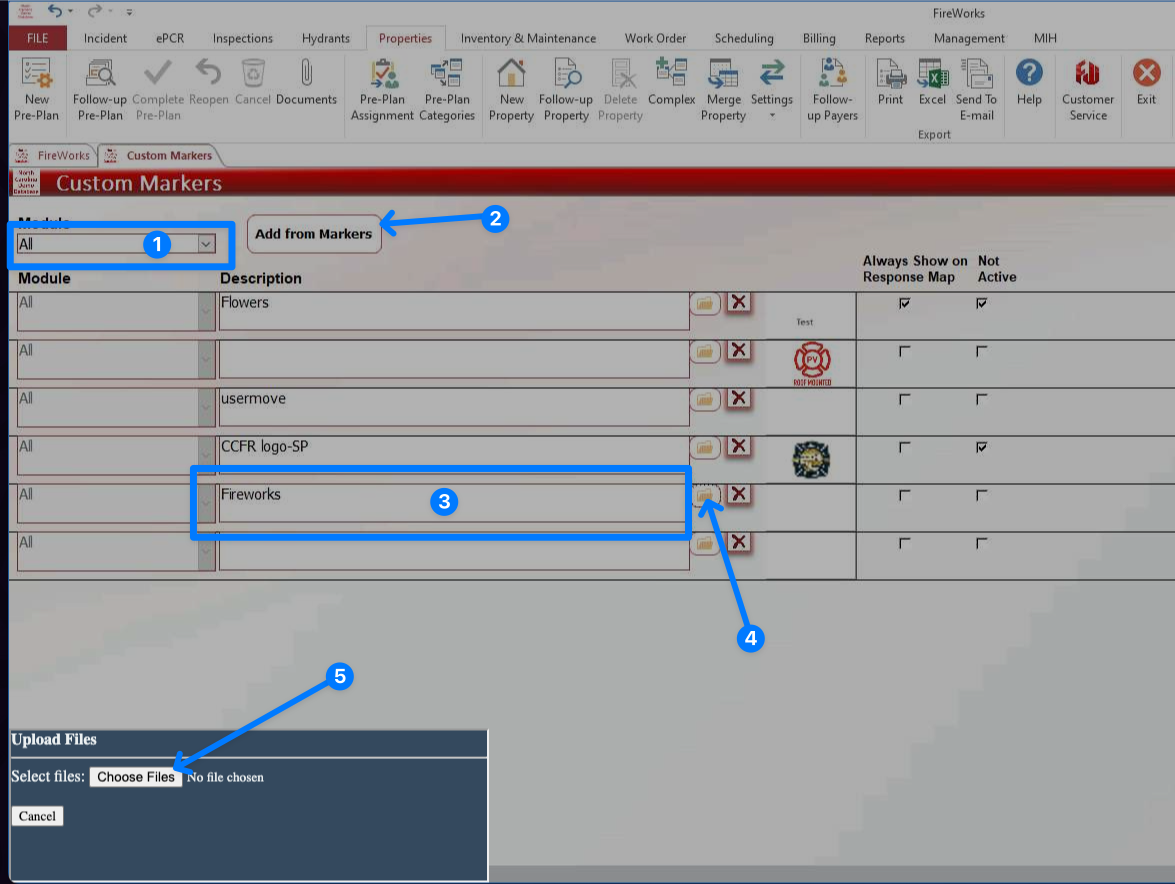Viewport: 1175px width, 884px height.
Task: Click the Roof Mounted PV marker thumbnail
Action: coord(812,363)
